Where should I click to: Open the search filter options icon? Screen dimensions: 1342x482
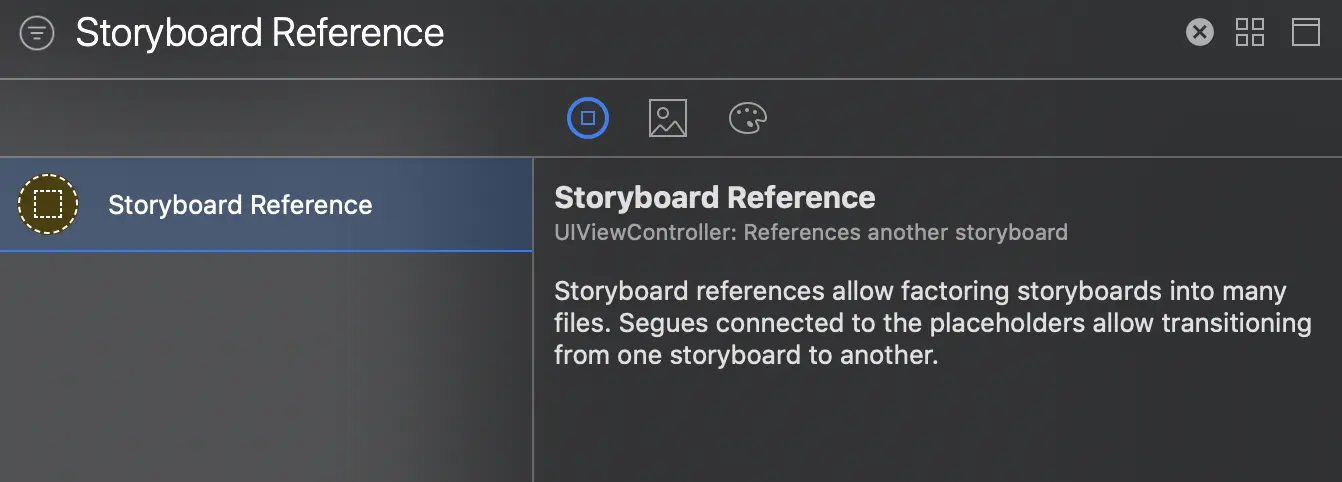[37, 34]
